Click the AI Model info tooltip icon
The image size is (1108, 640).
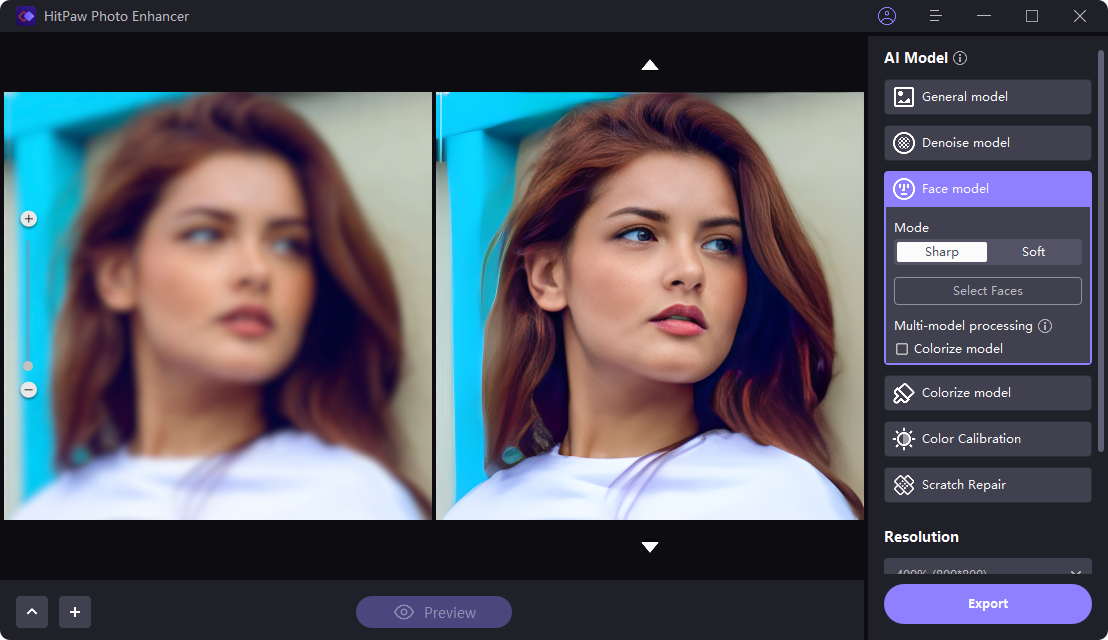(x=960, y=57)
